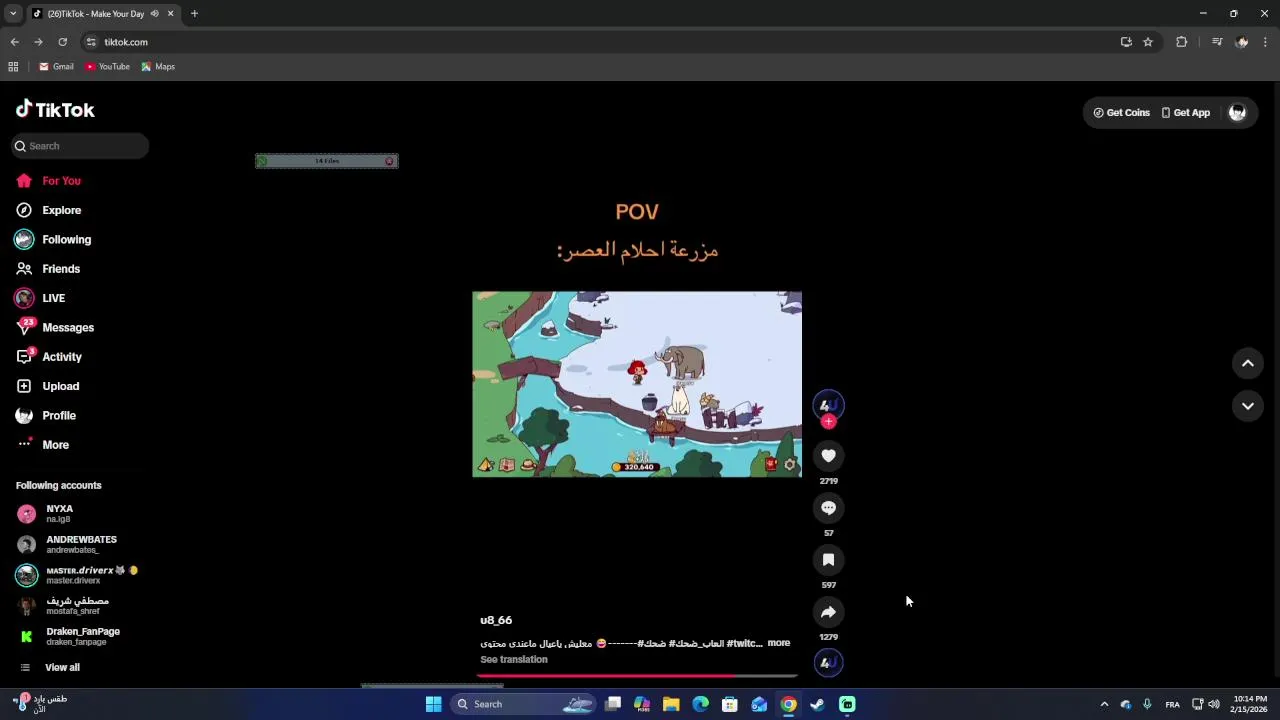1280x720 pixels.
Task: Open Draken_FanPage followed account
Action: 68,636
